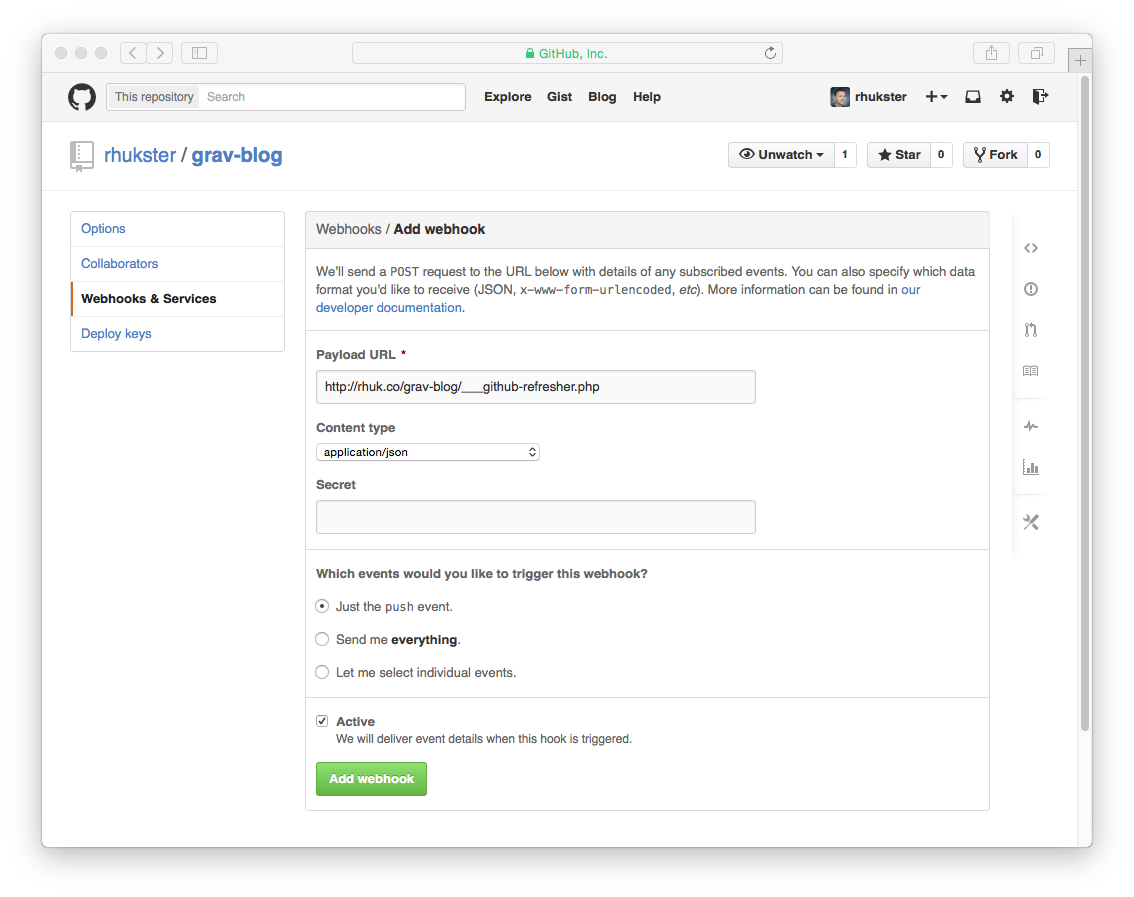The image size is (1134, 897).
Task: Open a new Safari tab
Action: 1080,61
